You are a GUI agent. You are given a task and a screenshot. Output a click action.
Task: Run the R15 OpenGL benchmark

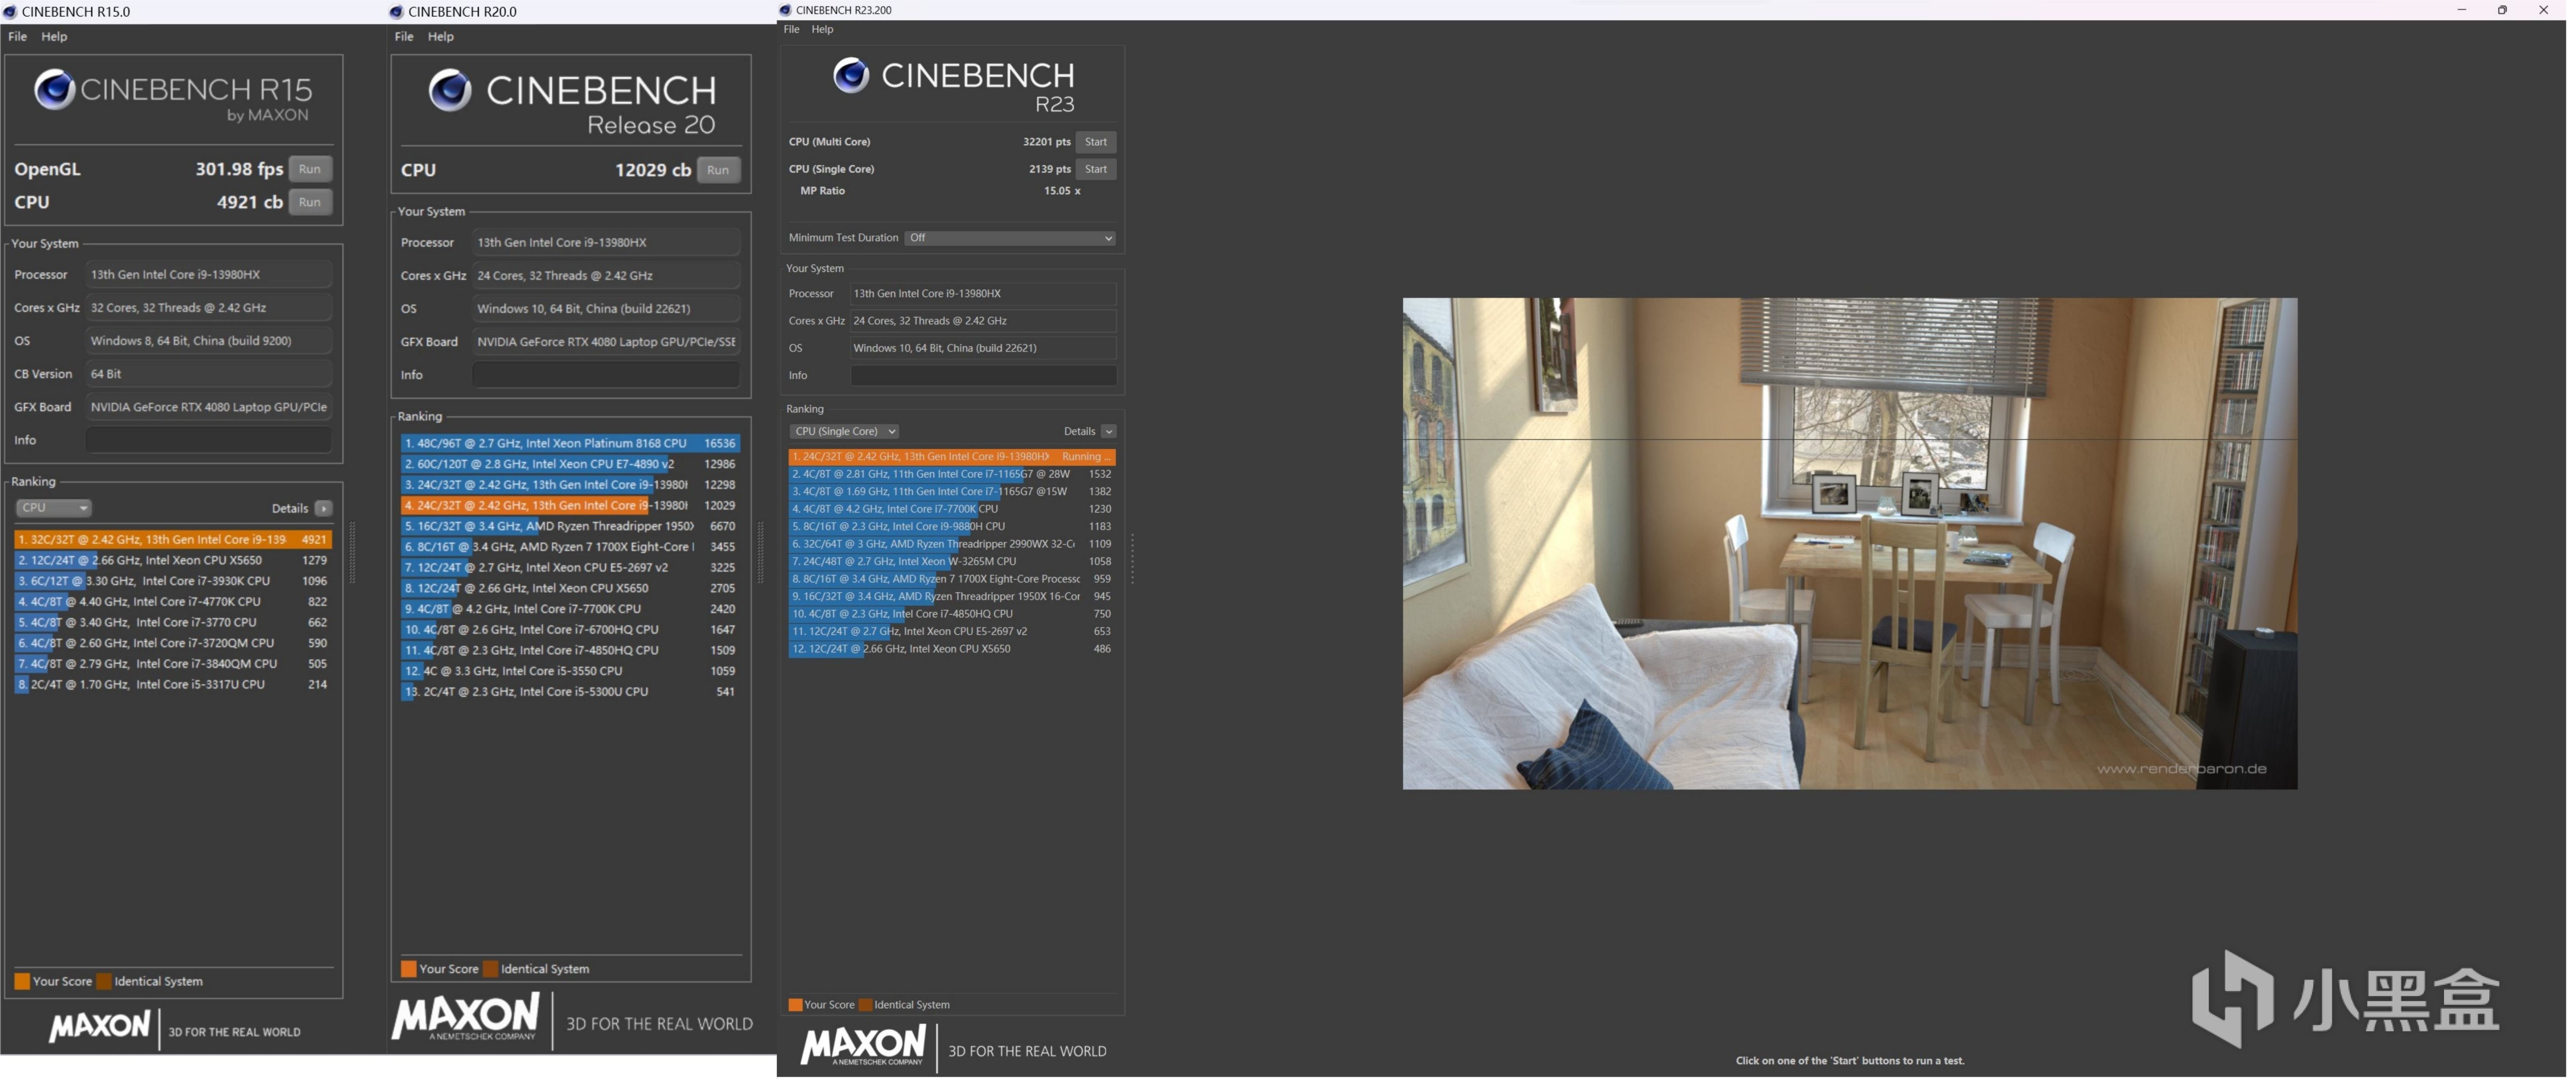pos(310,169)
